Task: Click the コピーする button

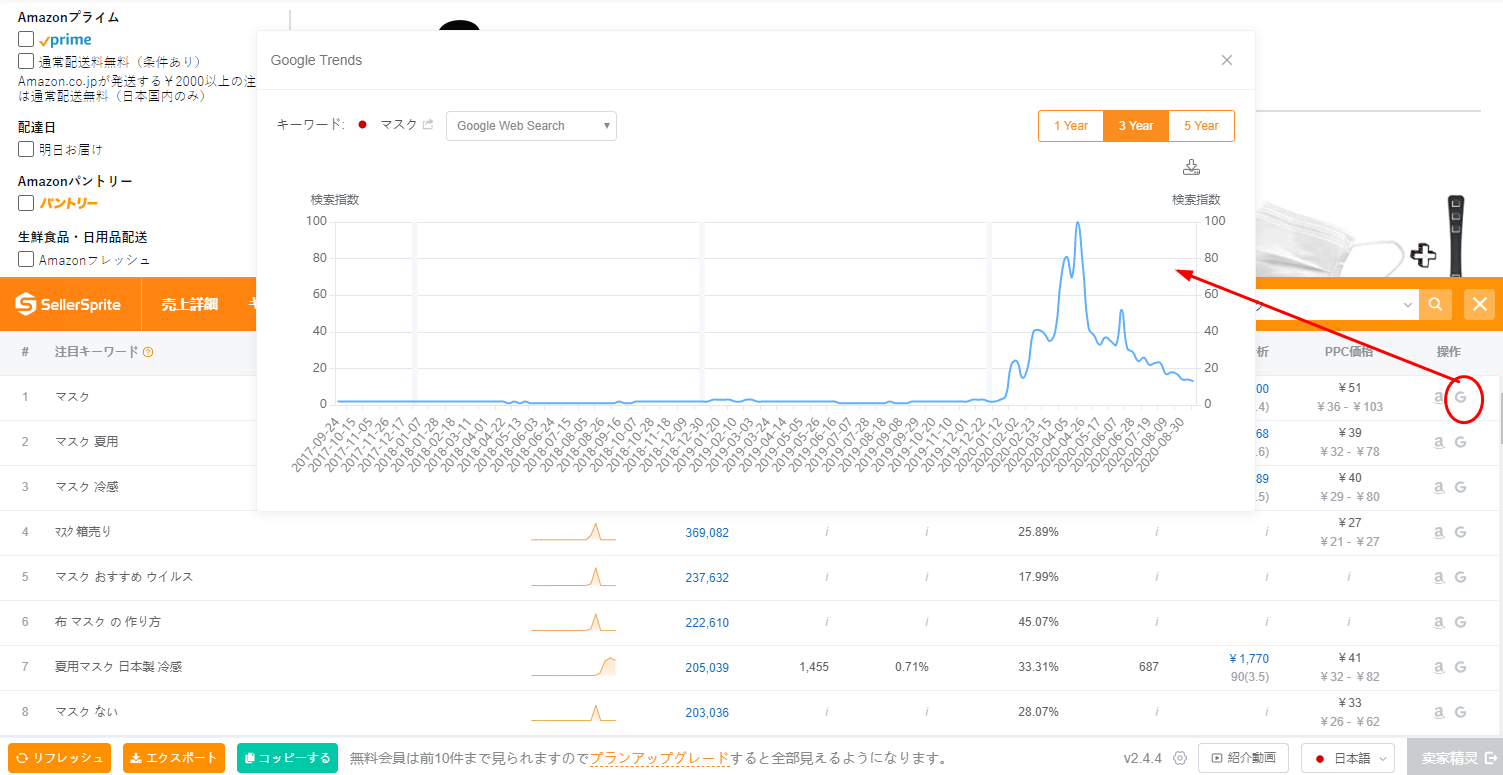Action: (x=287, y=758)
